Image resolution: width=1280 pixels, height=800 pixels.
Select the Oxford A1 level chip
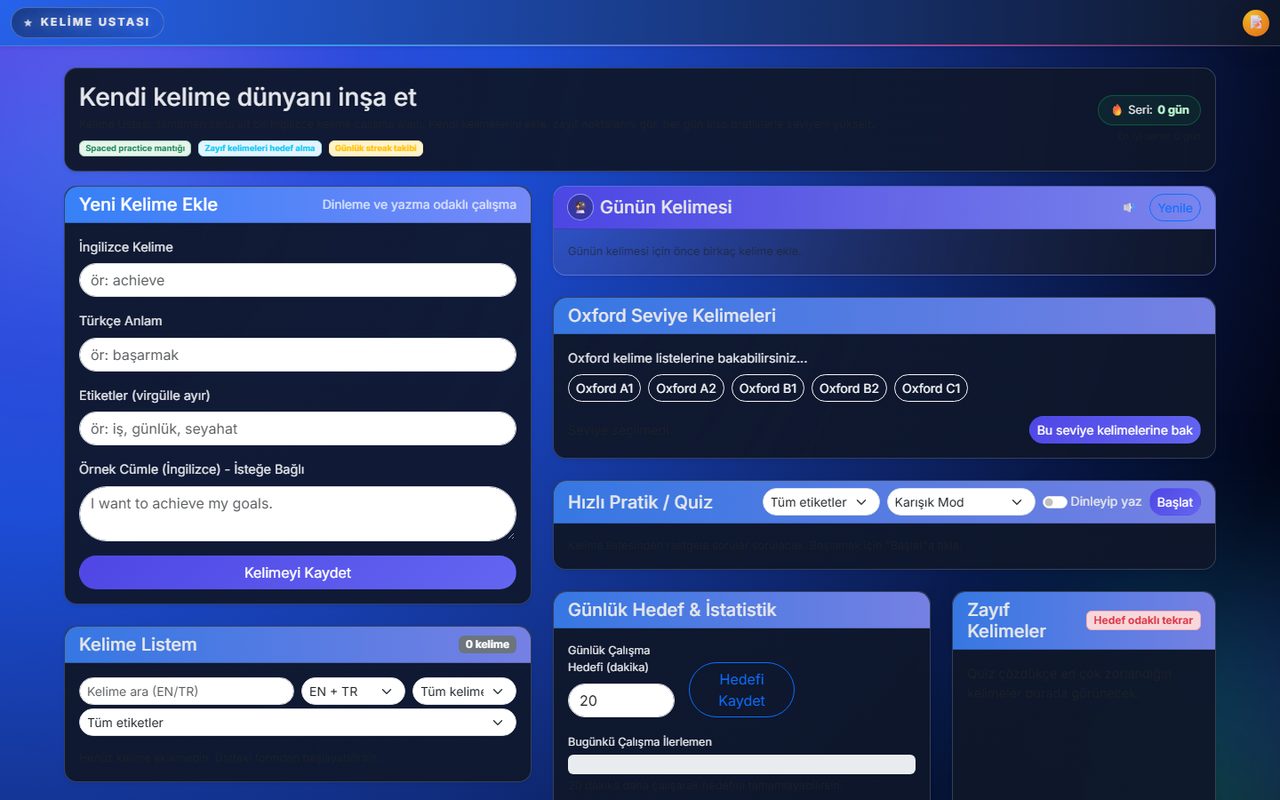pyautogui.click(x=605, y=388)
